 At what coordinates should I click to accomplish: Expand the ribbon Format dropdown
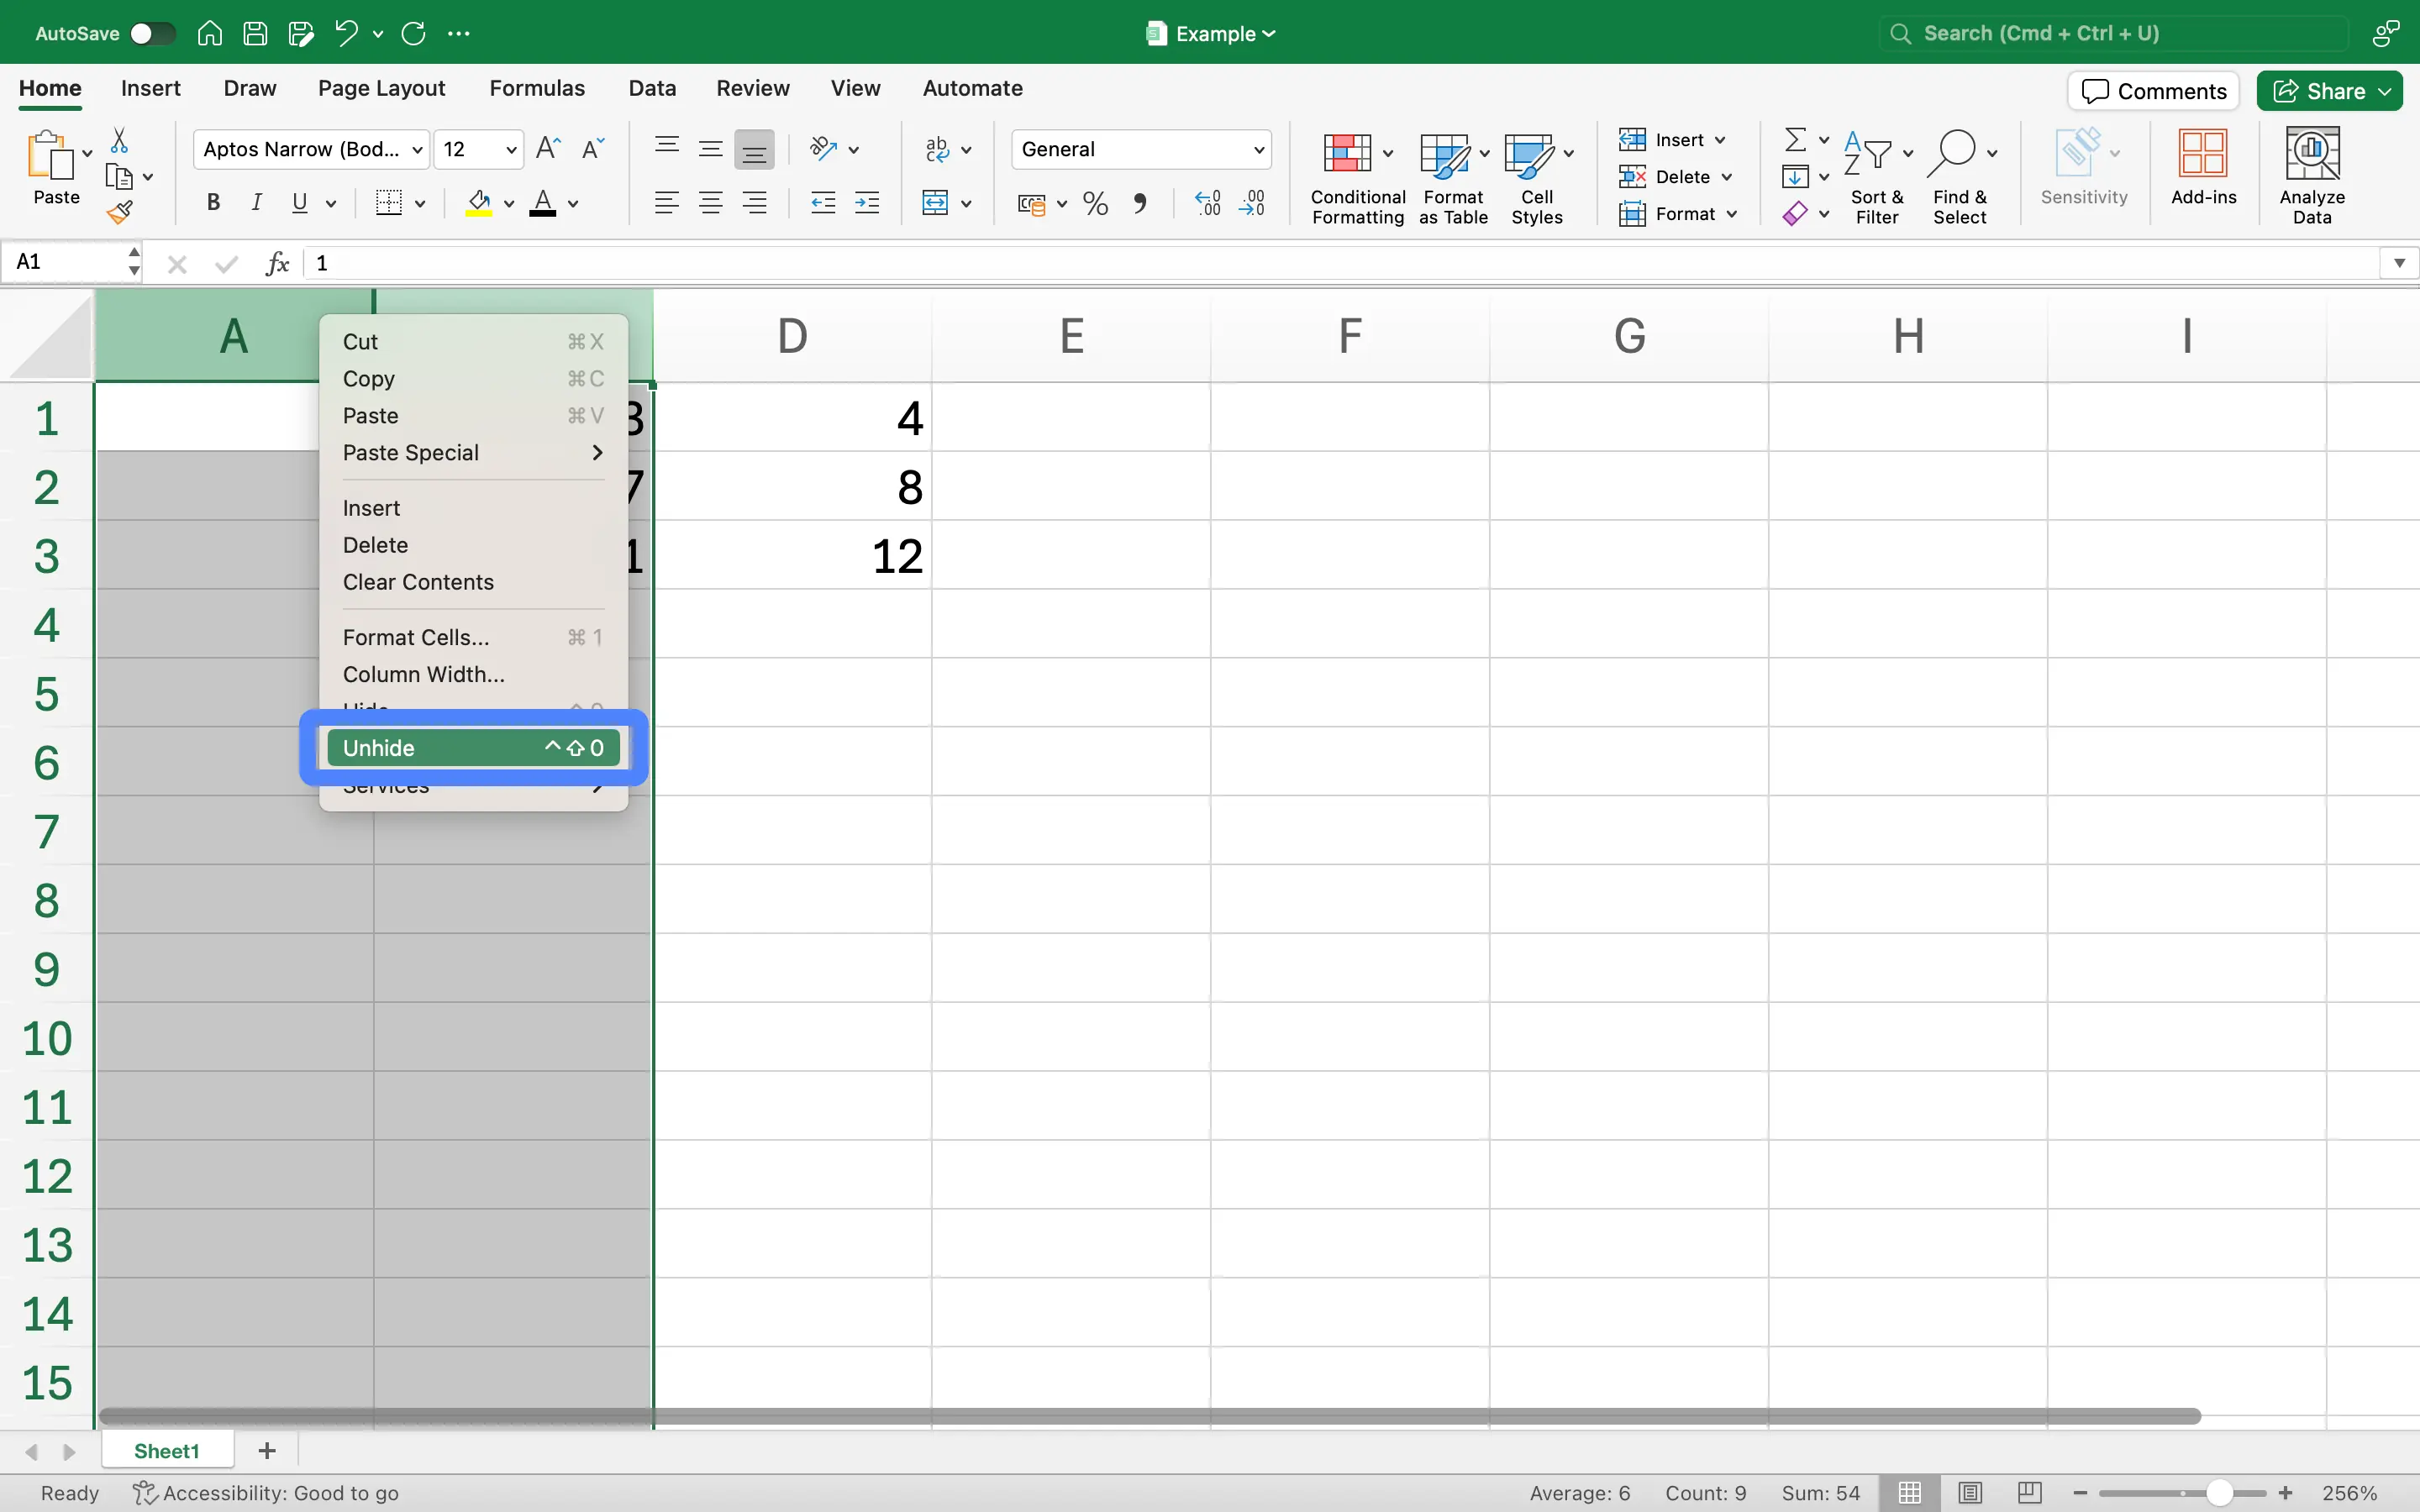pyautogui.click(x=1680, y=213)
